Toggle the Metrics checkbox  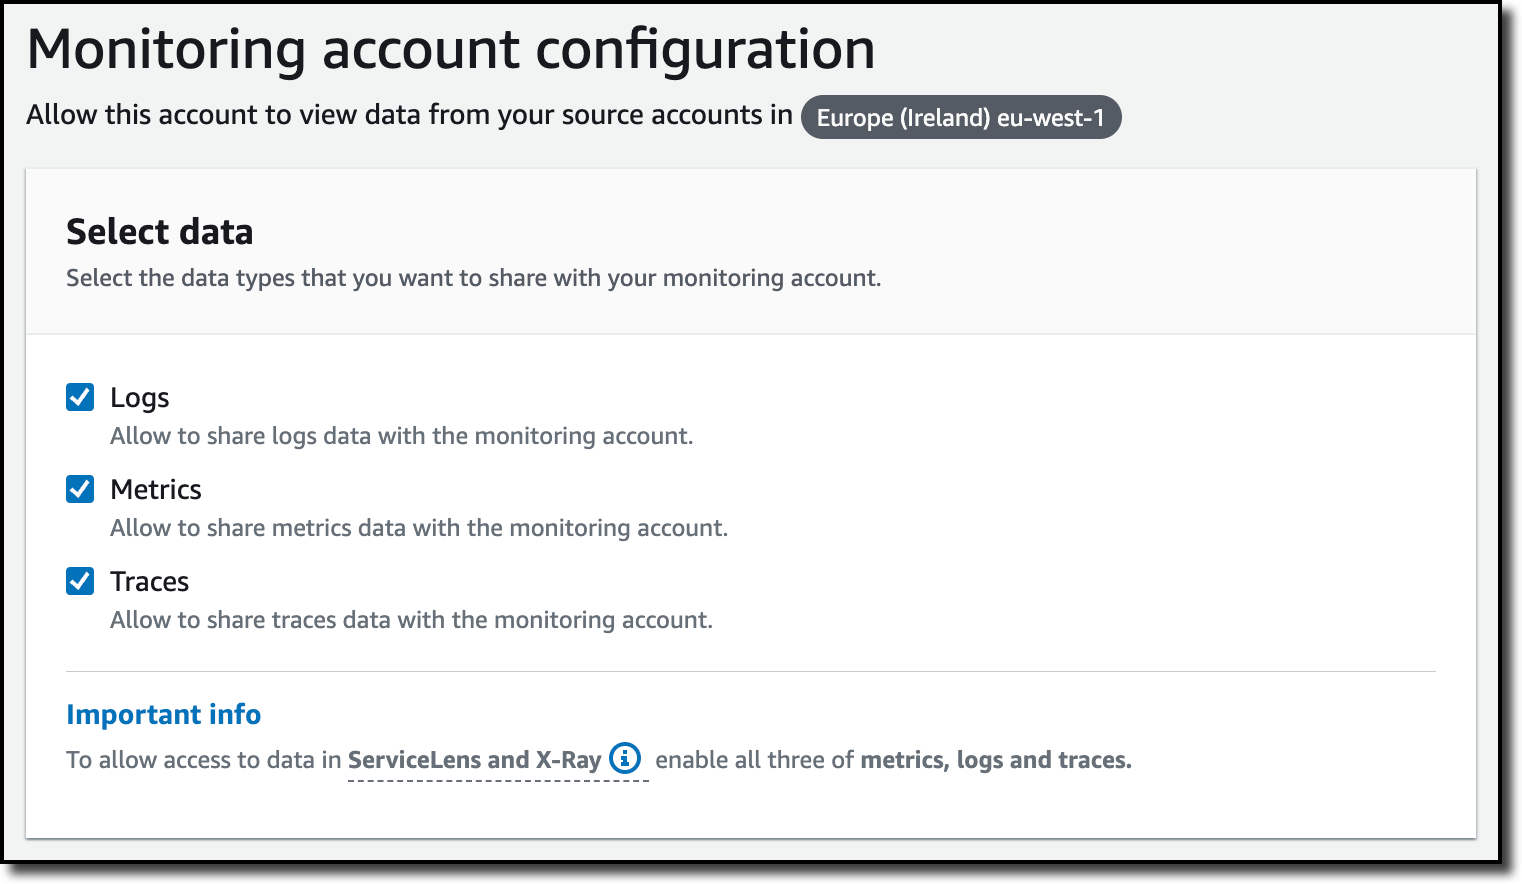(x=80, y=489)
